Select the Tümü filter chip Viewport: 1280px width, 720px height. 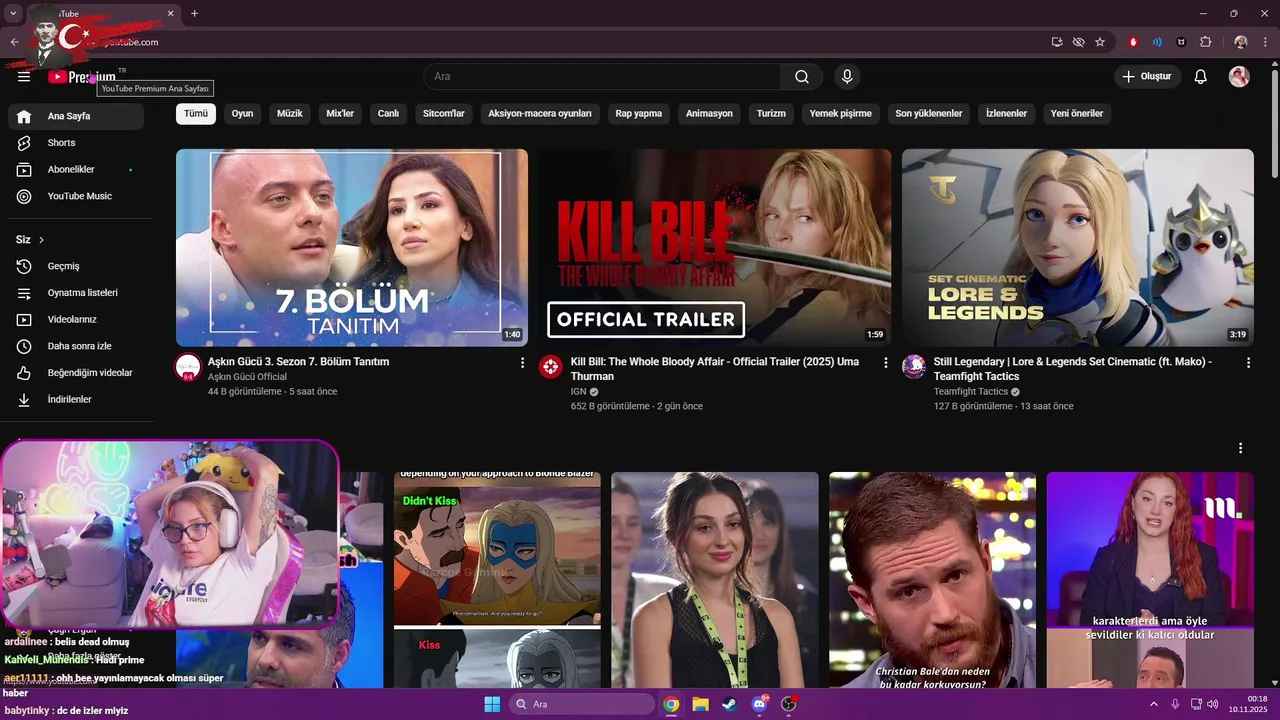tap(196, 113)
